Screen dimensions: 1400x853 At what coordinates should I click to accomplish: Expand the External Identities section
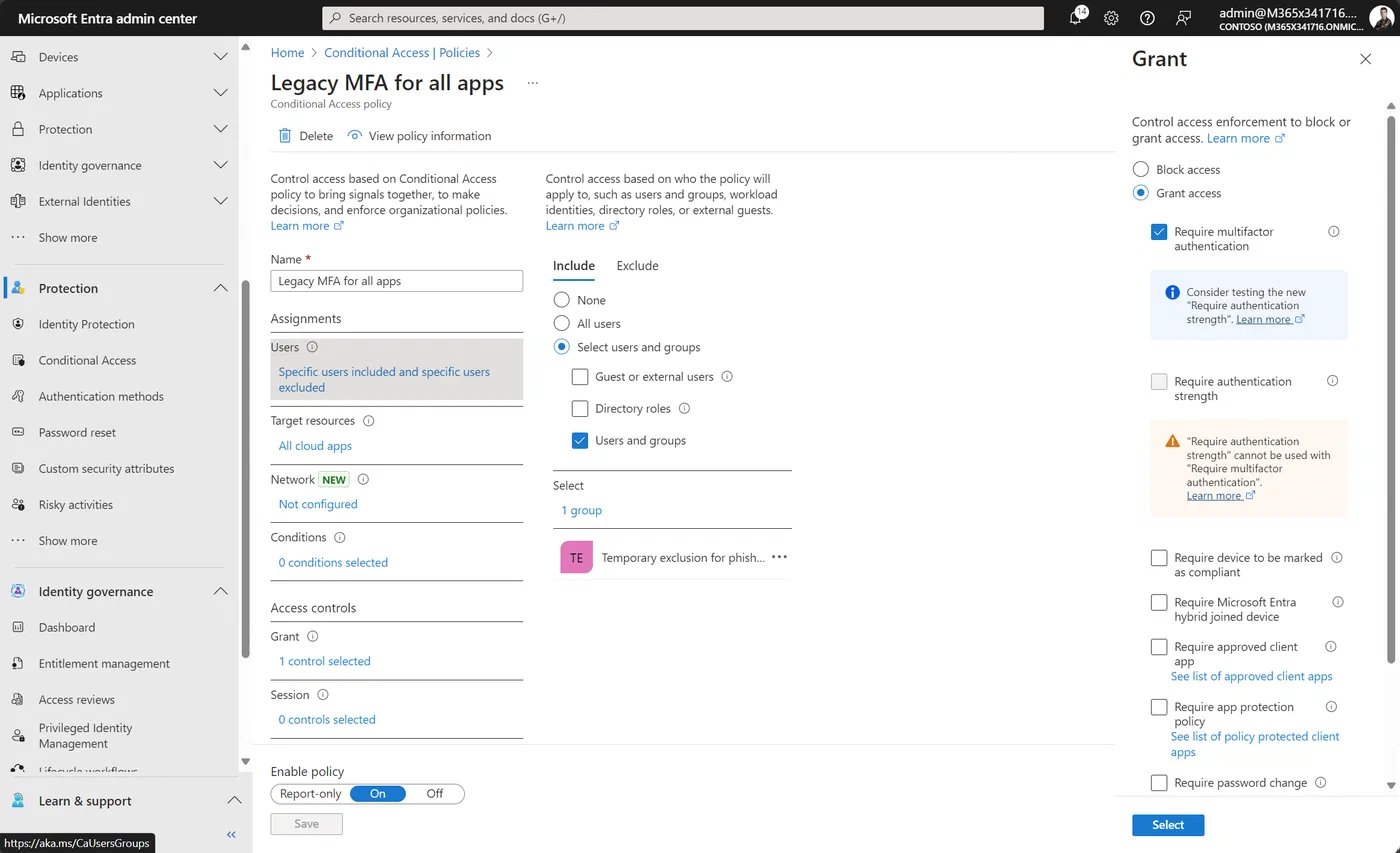(221, 201)
